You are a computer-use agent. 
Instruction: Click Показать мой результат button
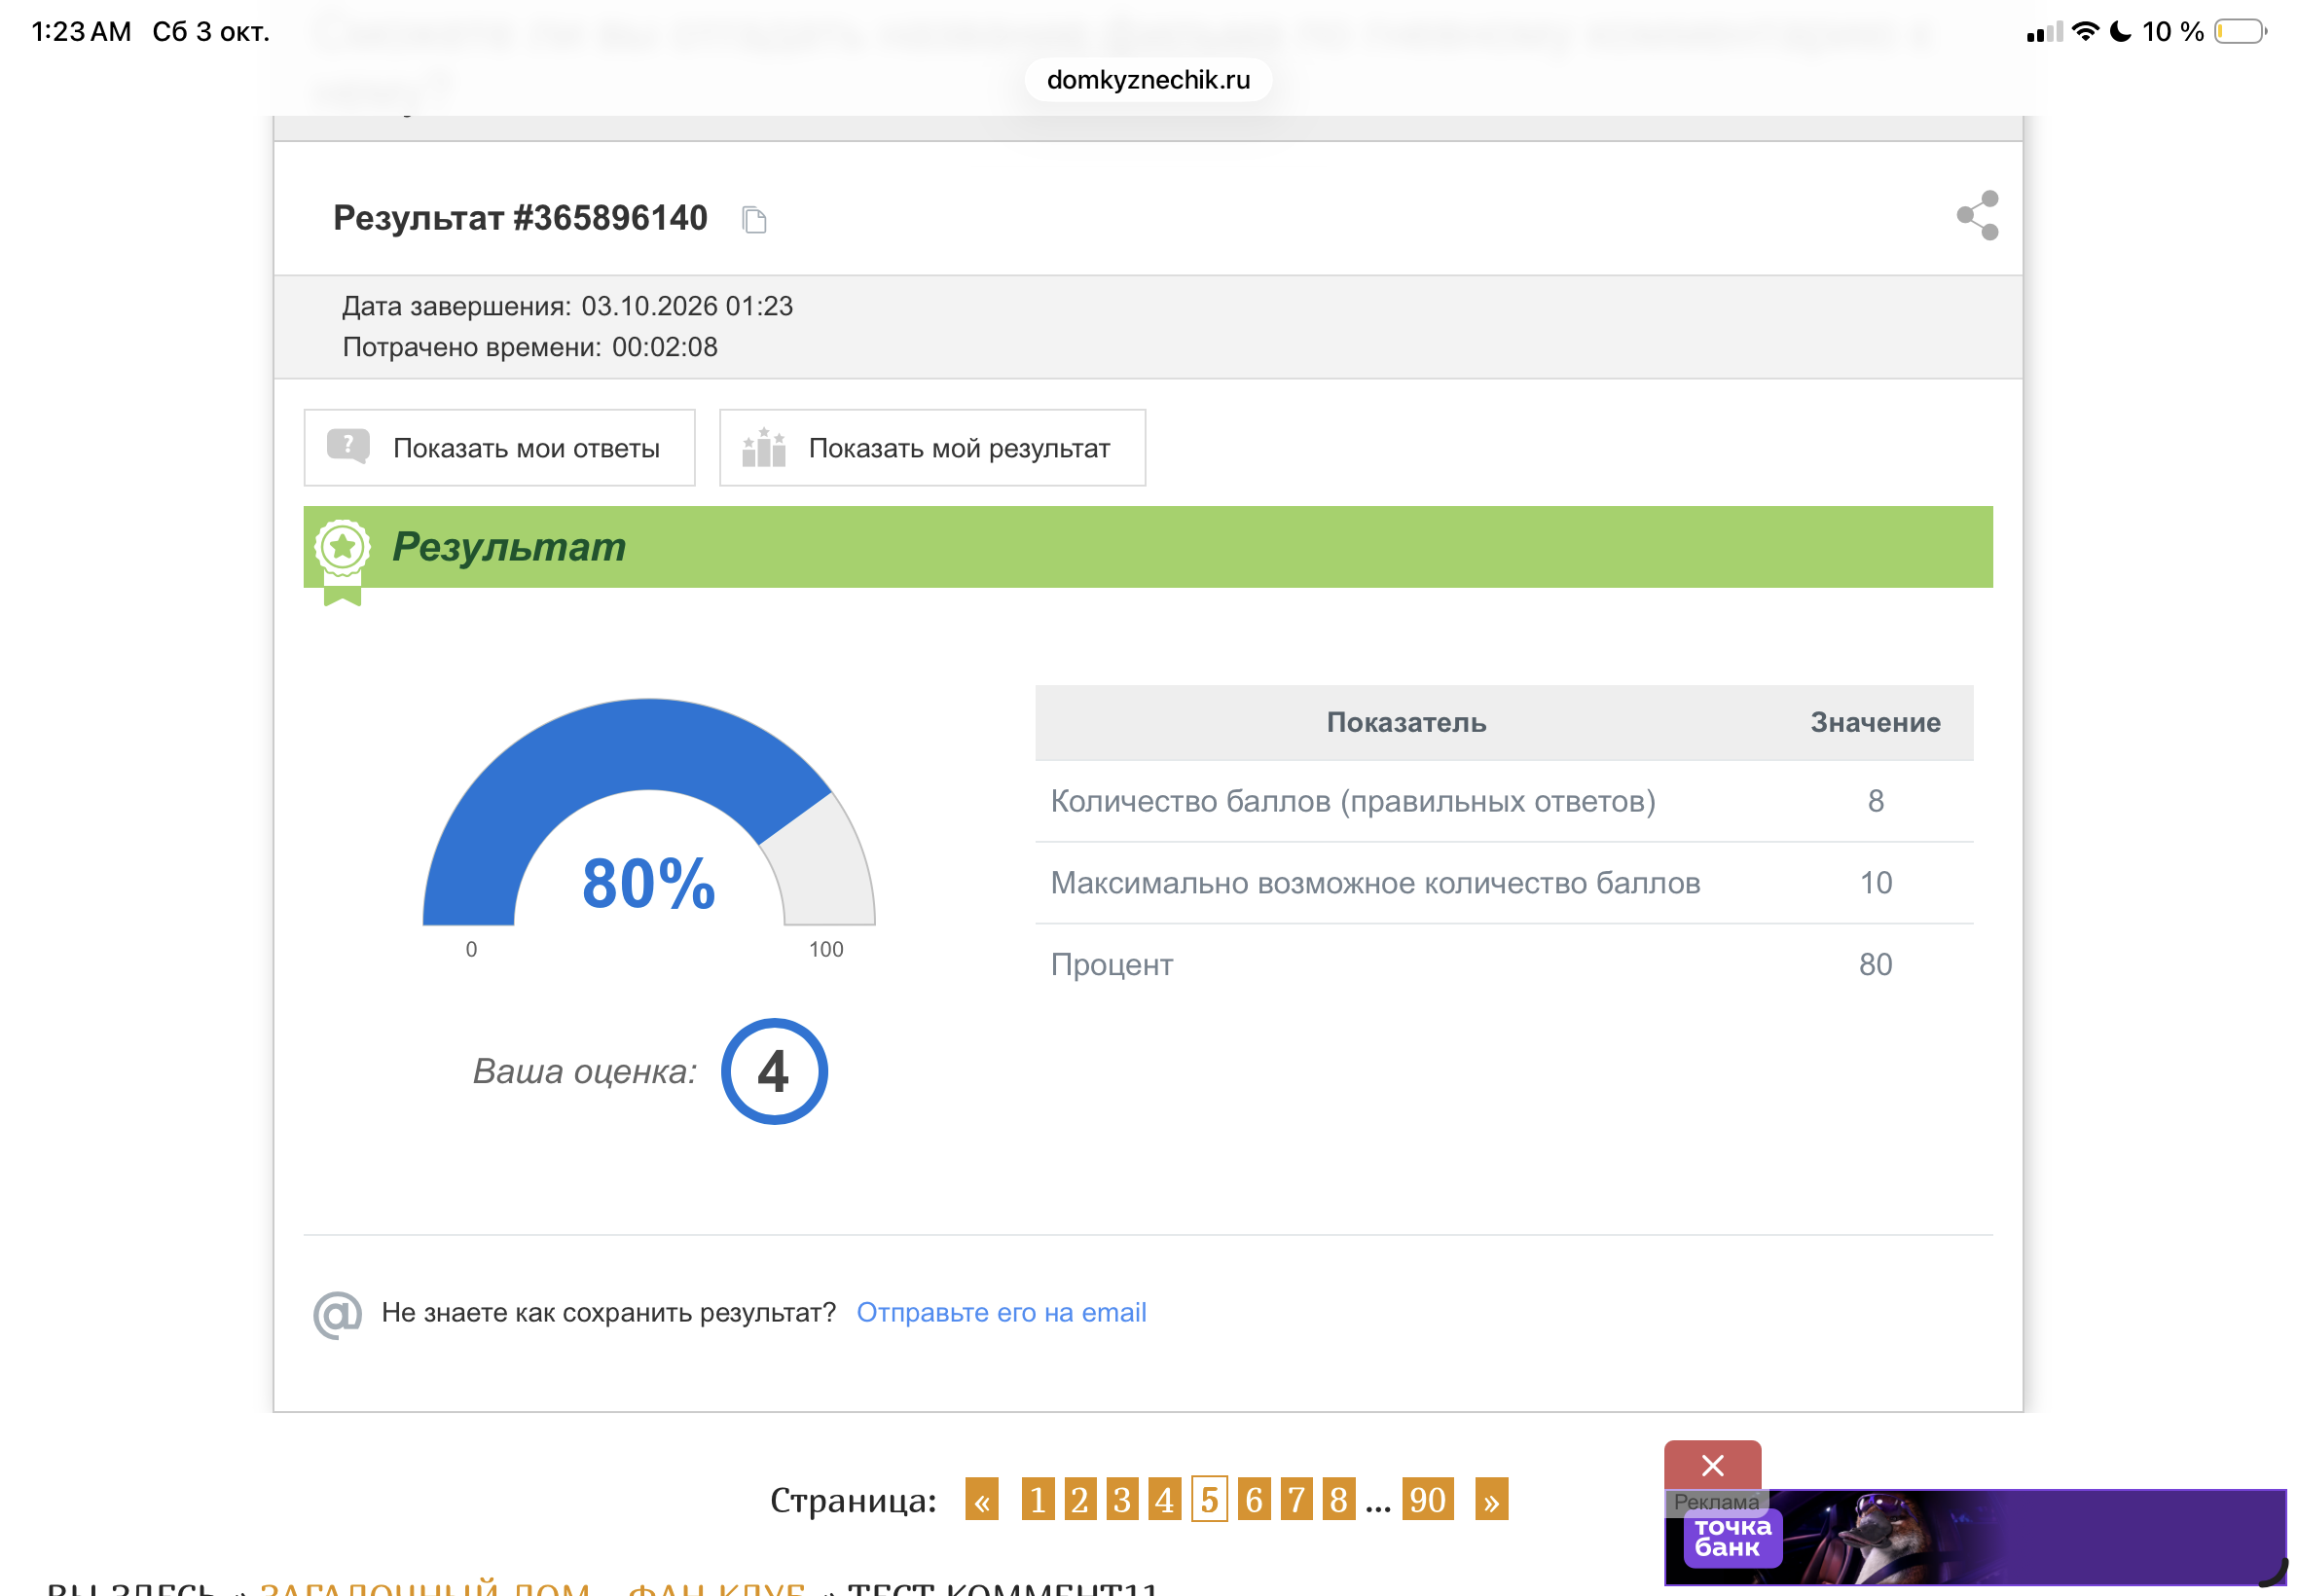pos(932,448)
